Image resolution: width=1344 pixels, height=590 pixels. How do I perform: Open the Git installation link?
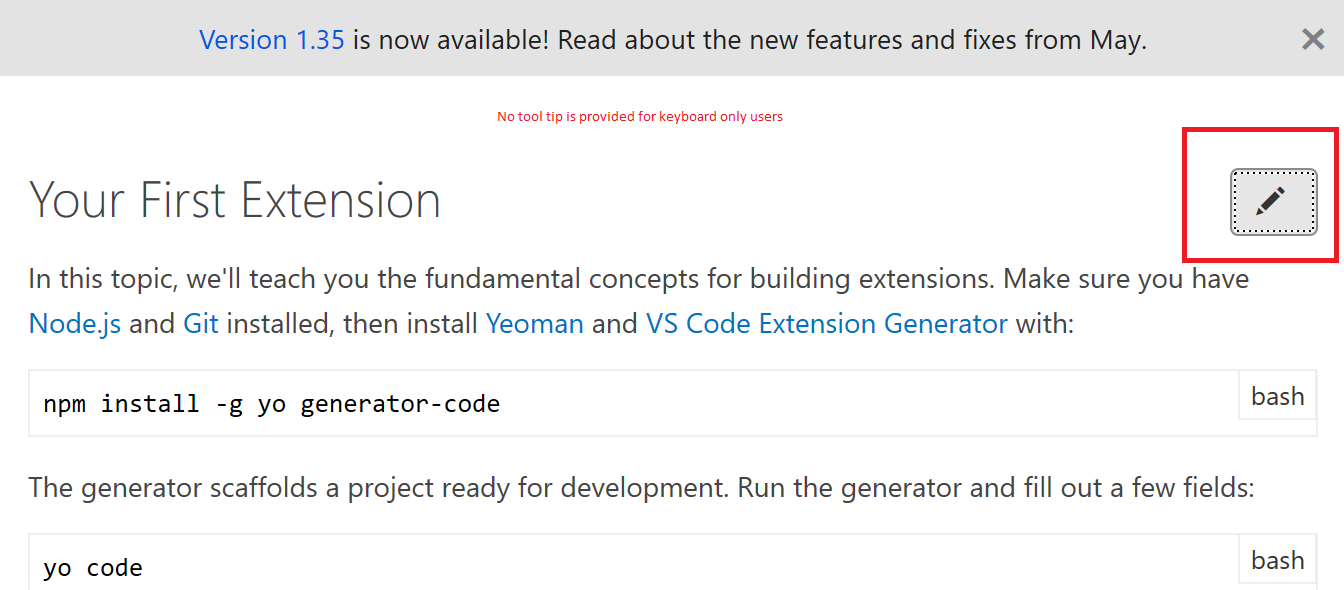tap(201, 323)
